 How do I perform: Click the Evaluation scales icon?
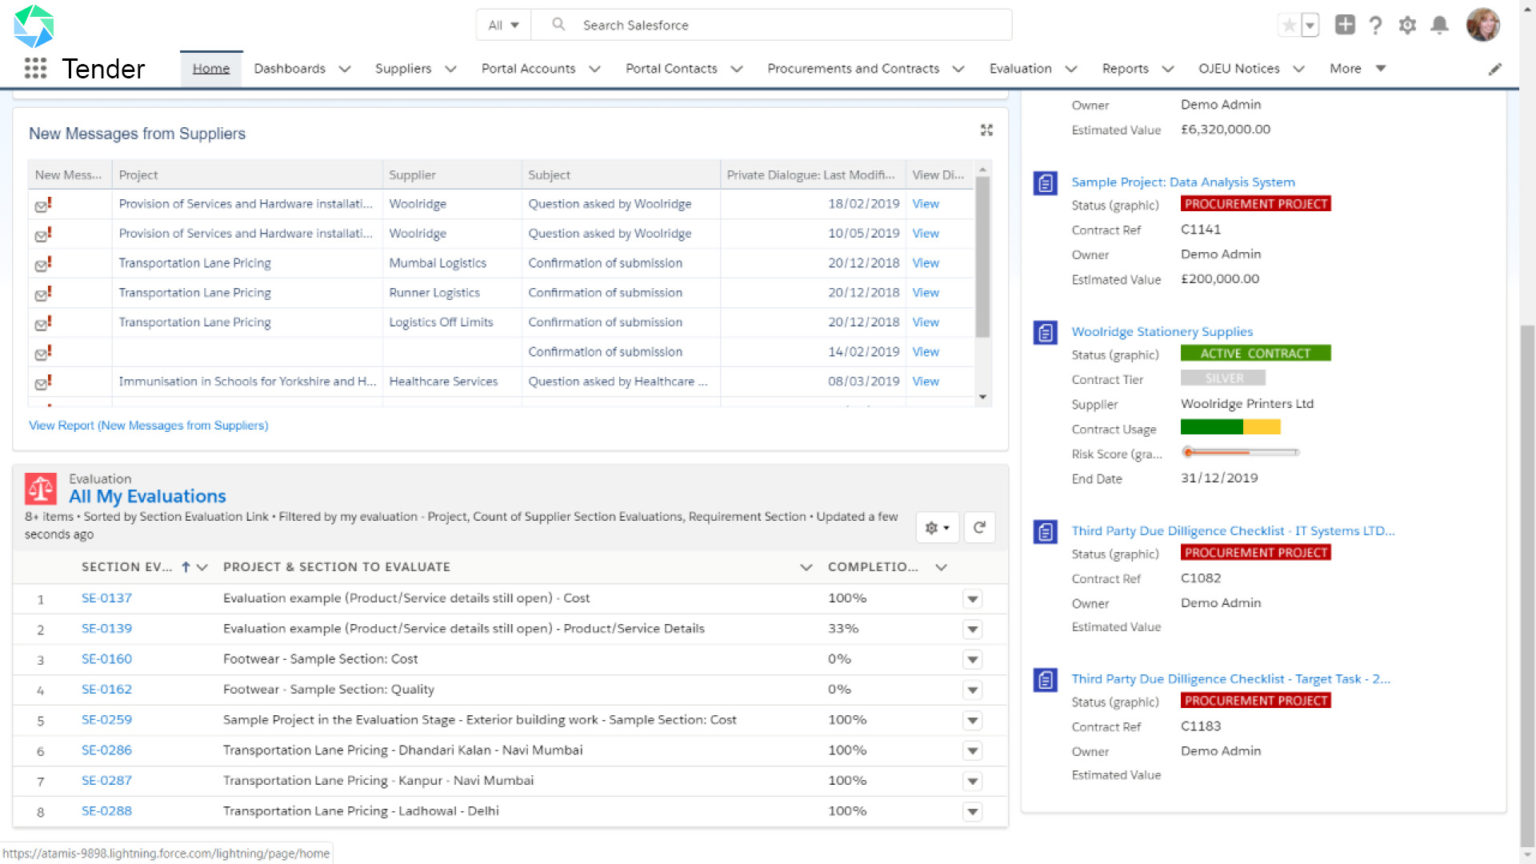pyautogui.click(x=41, y=488)
